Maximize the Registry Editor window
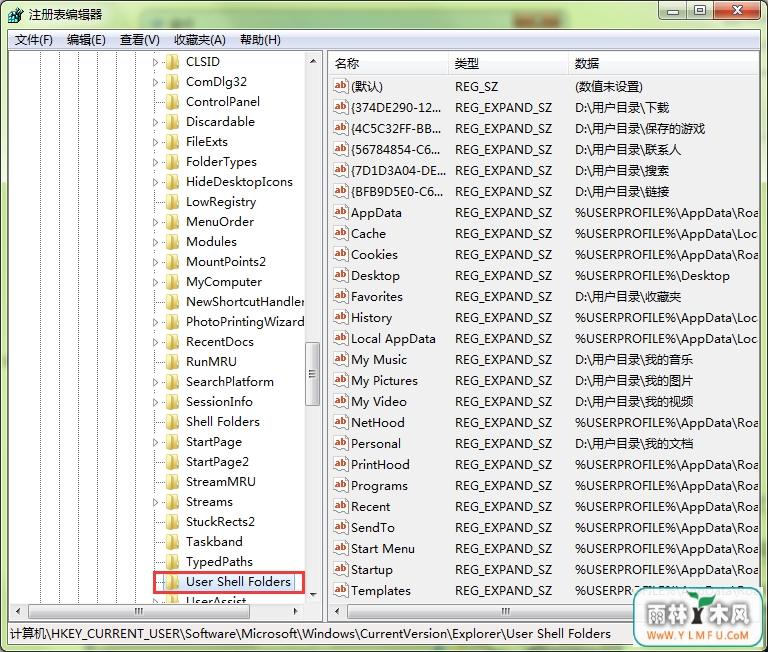The height and width of the screenshot is (652, 768). click(x=700, y=10)
